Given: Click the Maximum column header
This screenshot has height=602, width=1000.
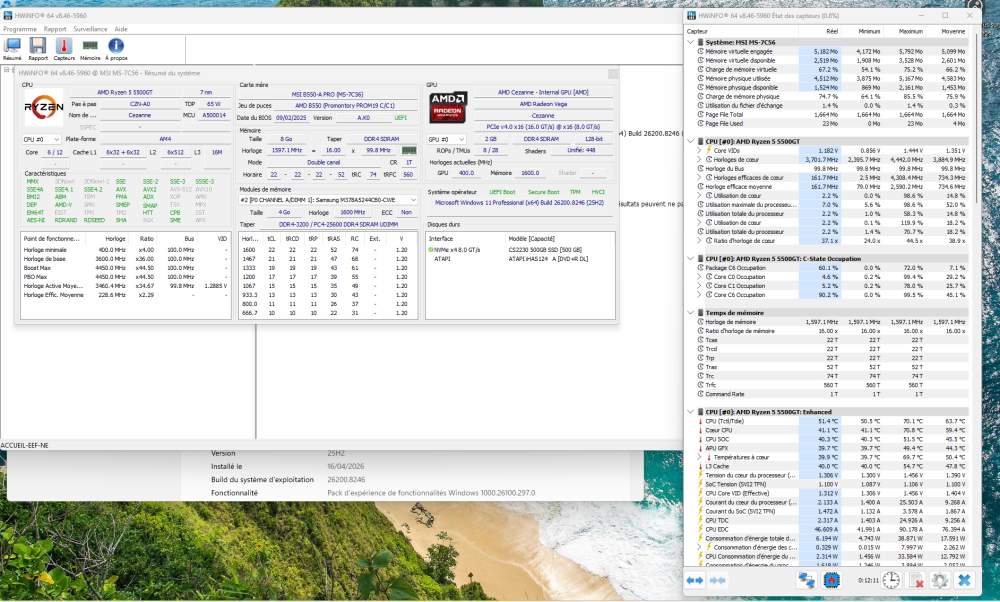Looking at the screenshot, I should pyautogui.click(x=904, y=31).
